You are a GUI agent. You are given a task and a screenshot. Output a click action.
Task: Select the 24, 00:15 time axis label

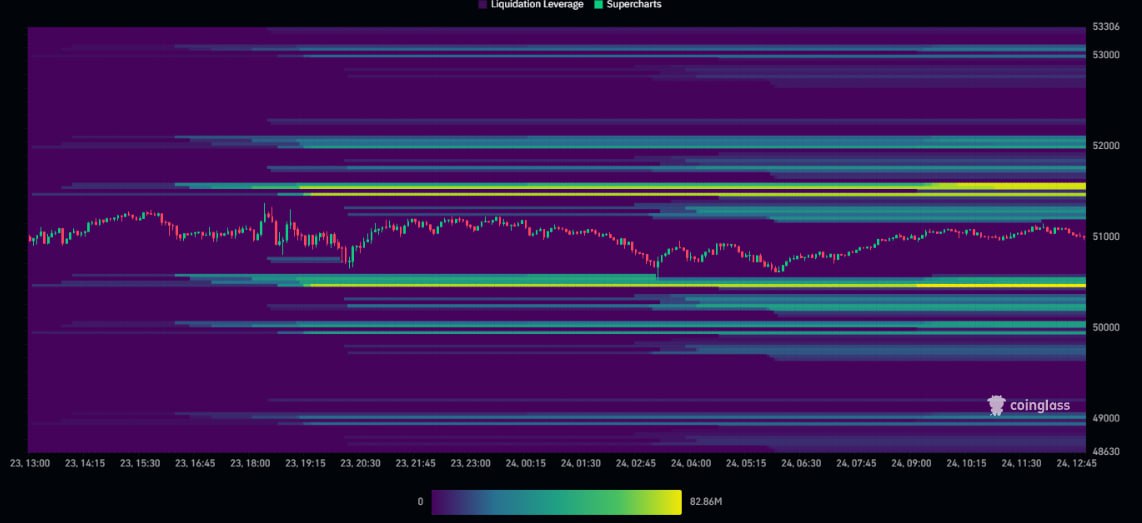(x=524, y=464)
